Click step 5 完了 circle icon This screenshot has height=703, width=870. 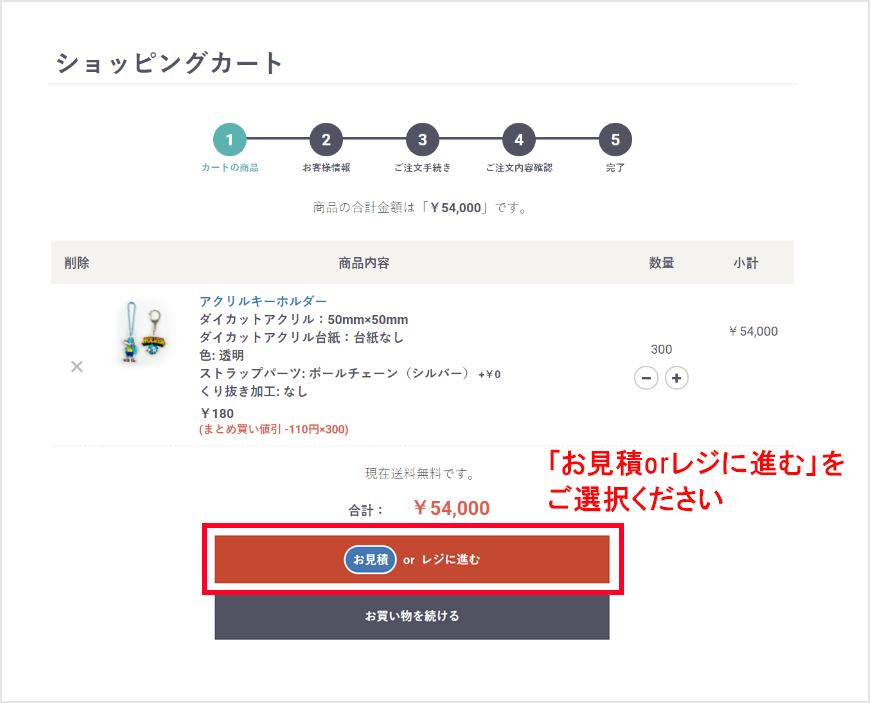(615, 139)
